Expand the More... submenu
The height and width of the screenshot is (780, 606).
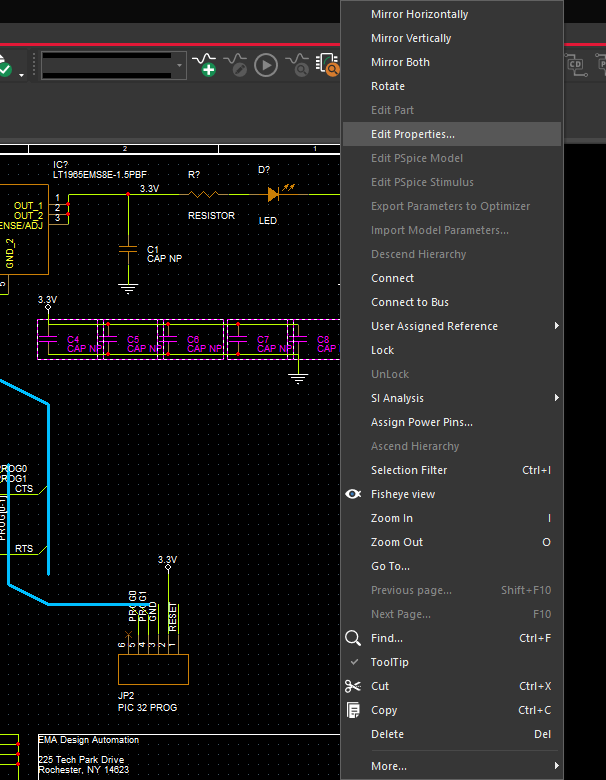tap(452, 766)
